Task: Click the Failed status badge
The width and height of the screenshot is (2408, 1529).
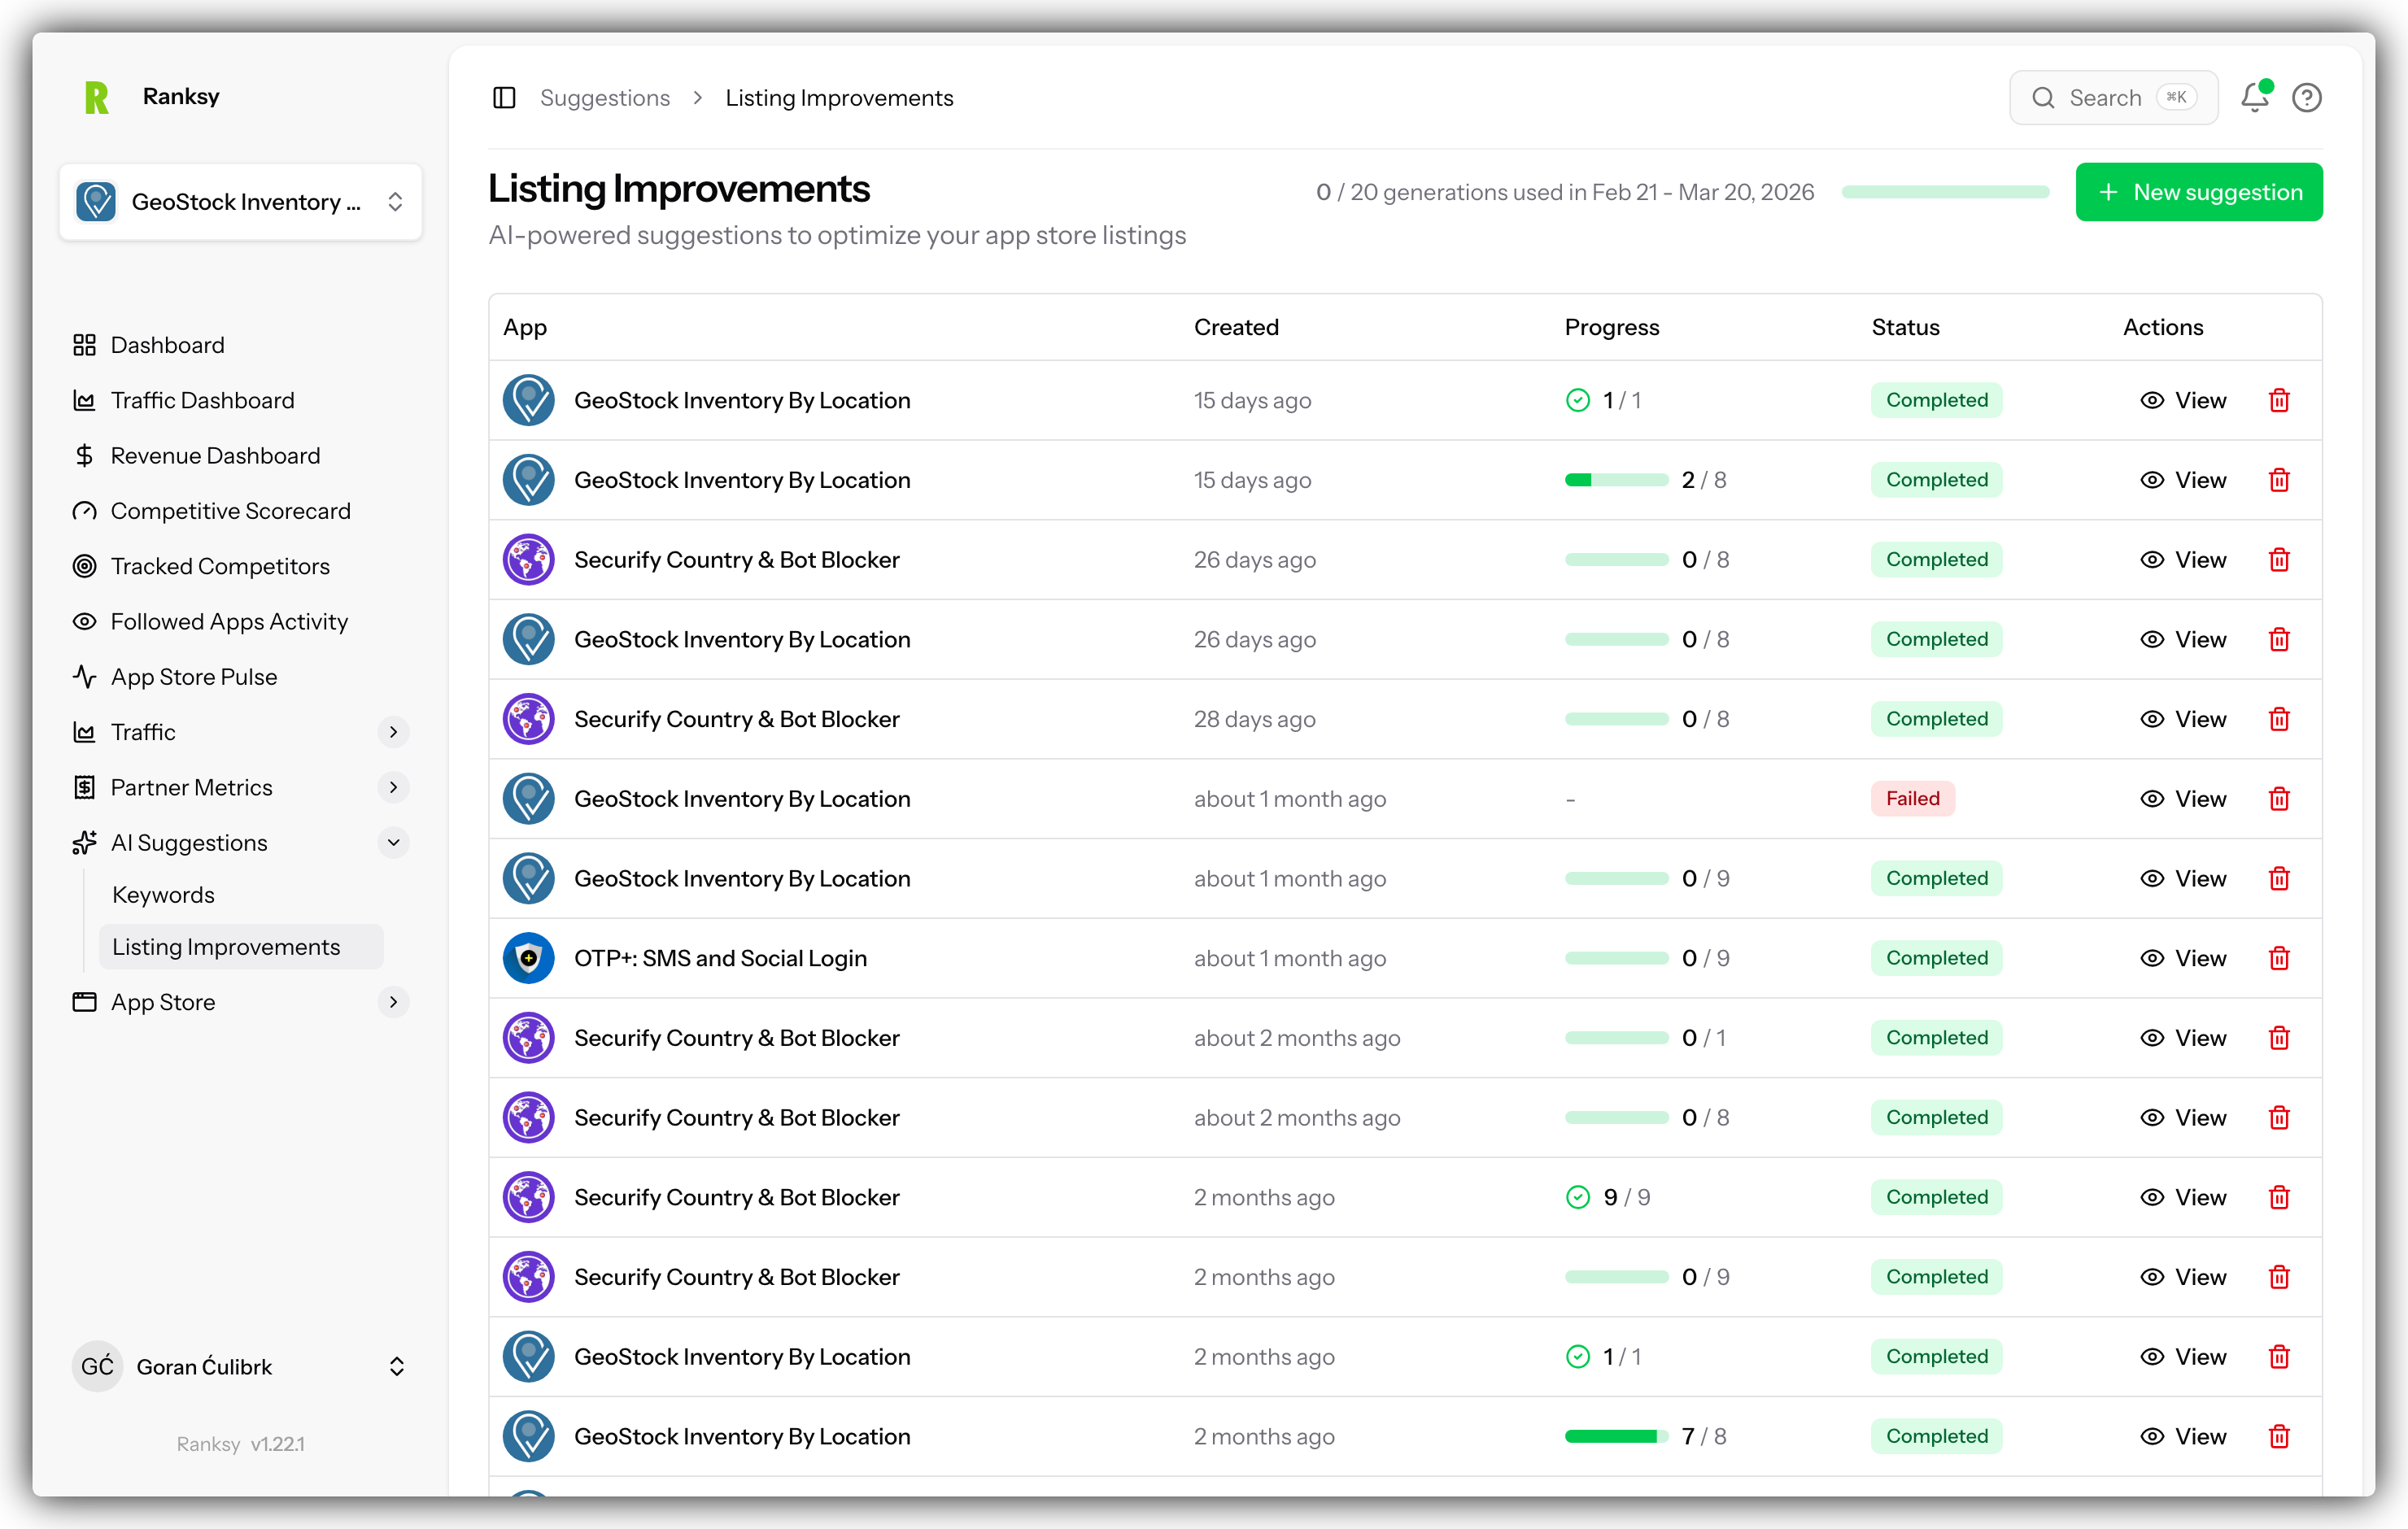Action: (x=1912, y=798)
